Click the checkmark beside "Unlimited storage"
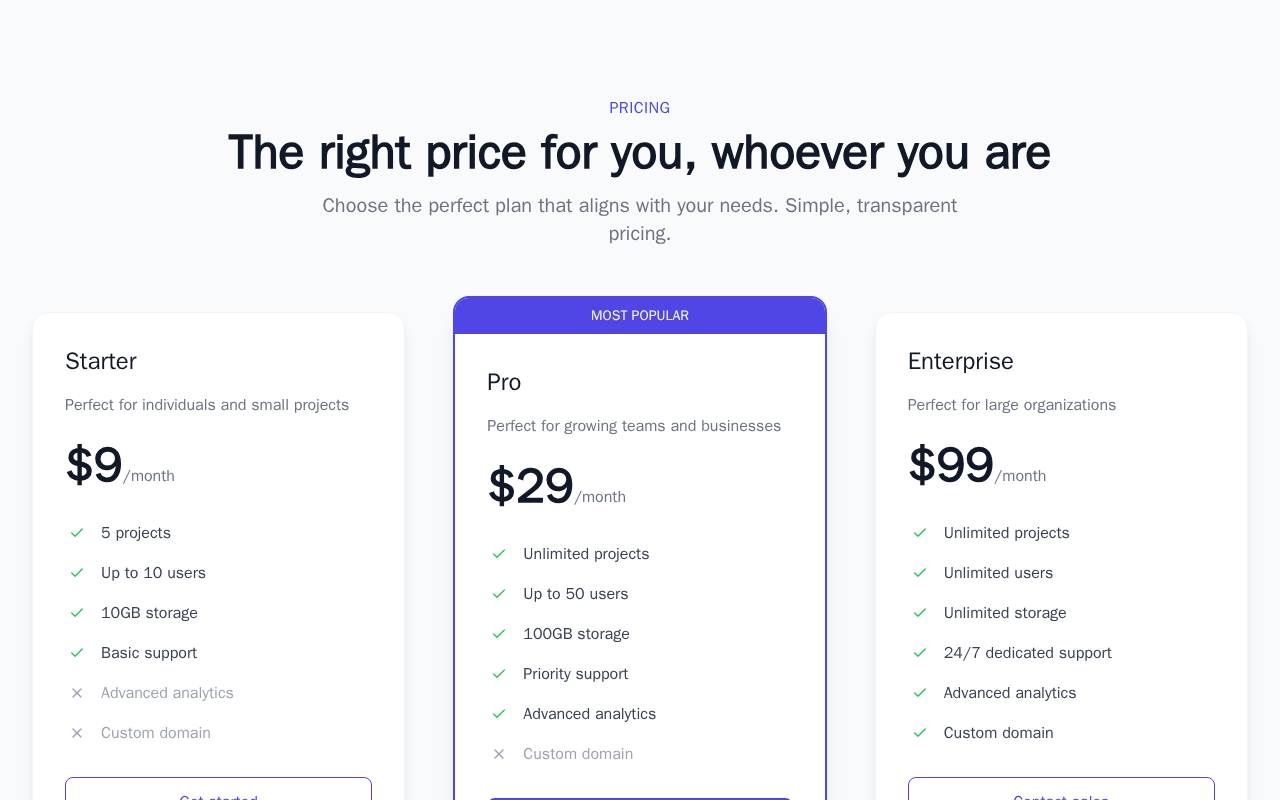Viewport: 1280px width, 800px height. click(920, 613)
